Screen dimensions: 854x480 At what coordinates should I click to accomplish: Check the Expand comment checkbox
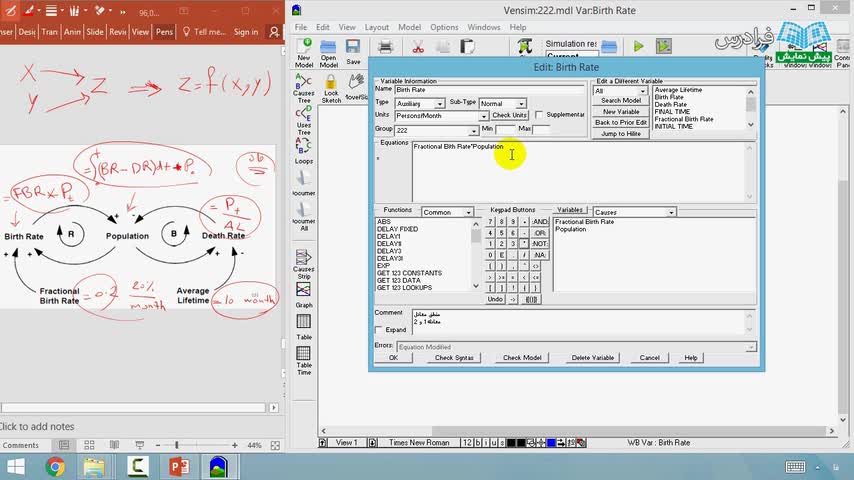pos(379,330)
